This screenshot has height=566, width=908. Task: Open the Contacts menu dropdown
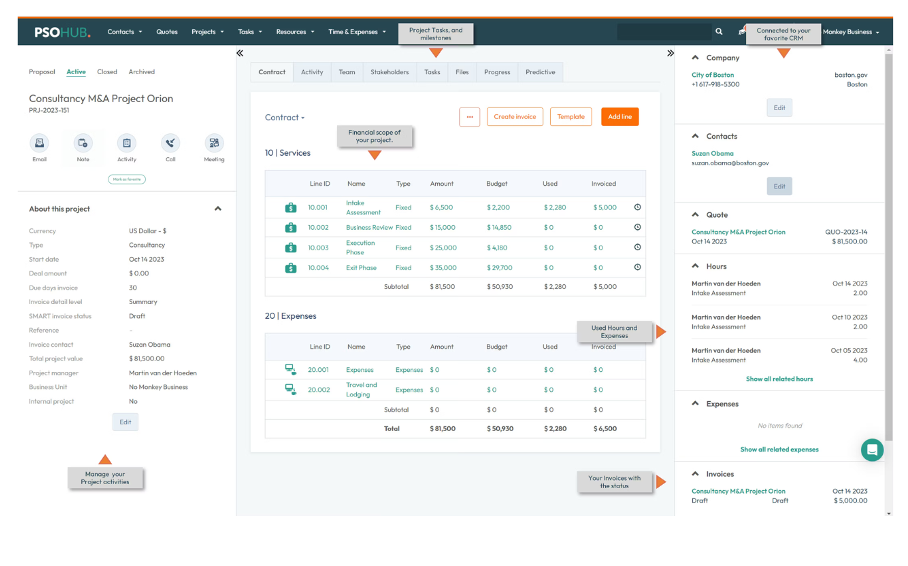(x=125, y=32)
